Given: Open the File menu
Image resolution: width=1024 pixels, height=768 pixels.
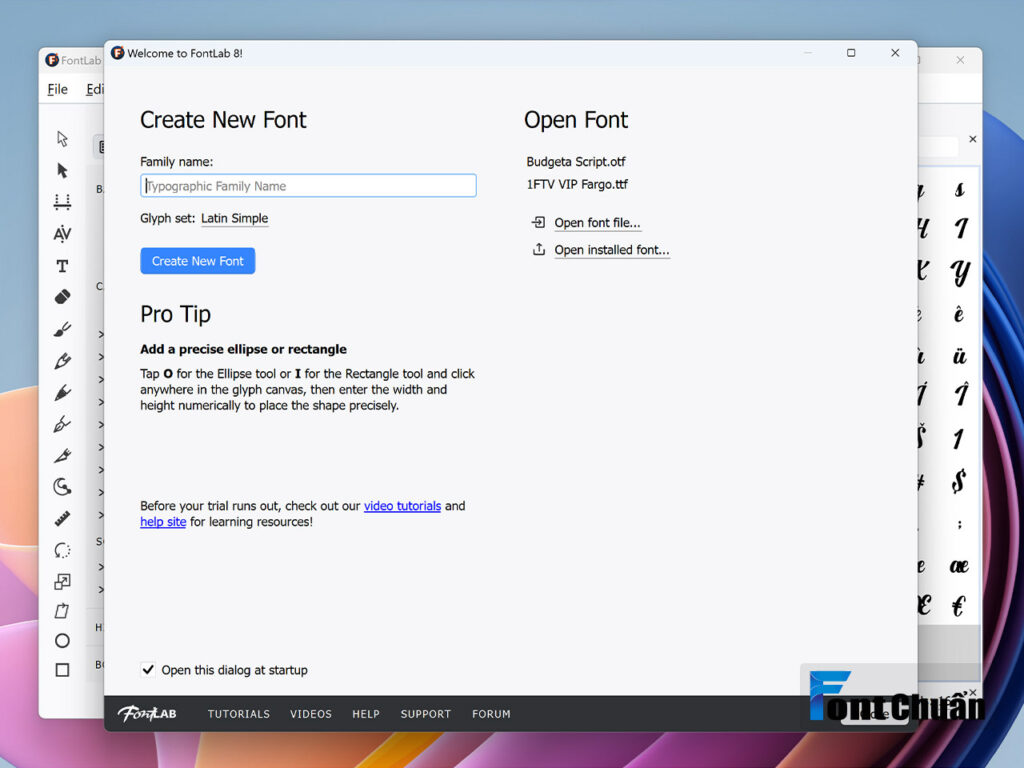Looking at the screenshot, I should 57,89.
